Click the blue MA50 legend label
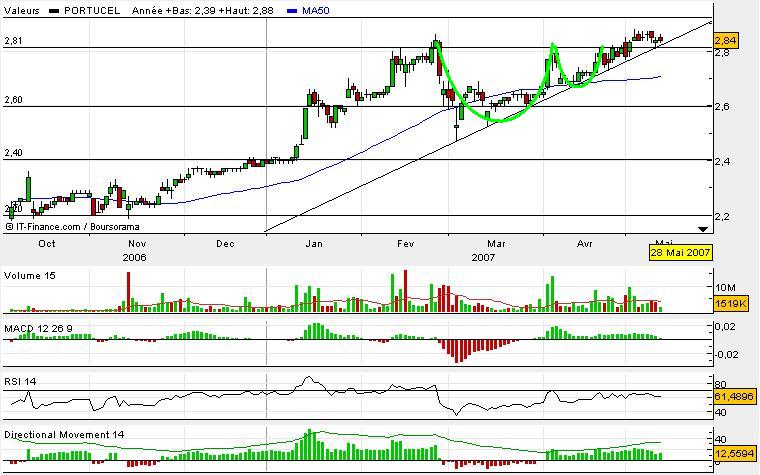760x475 pixels. tap(316, 10)
